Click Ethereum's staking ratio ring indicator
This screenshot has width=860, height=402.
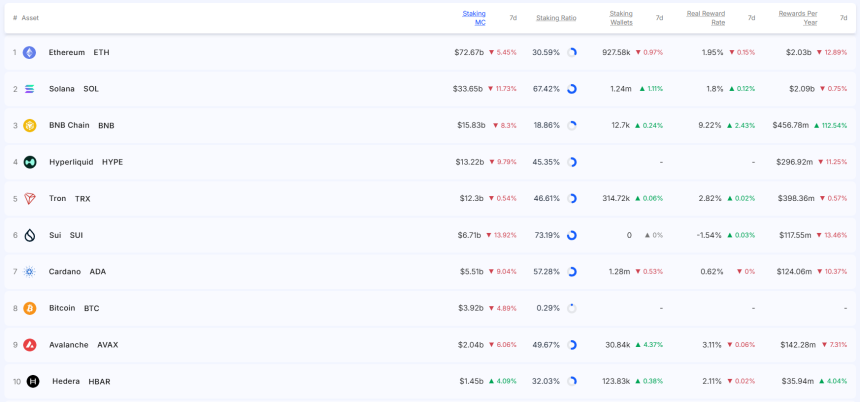tap(572, 53)
